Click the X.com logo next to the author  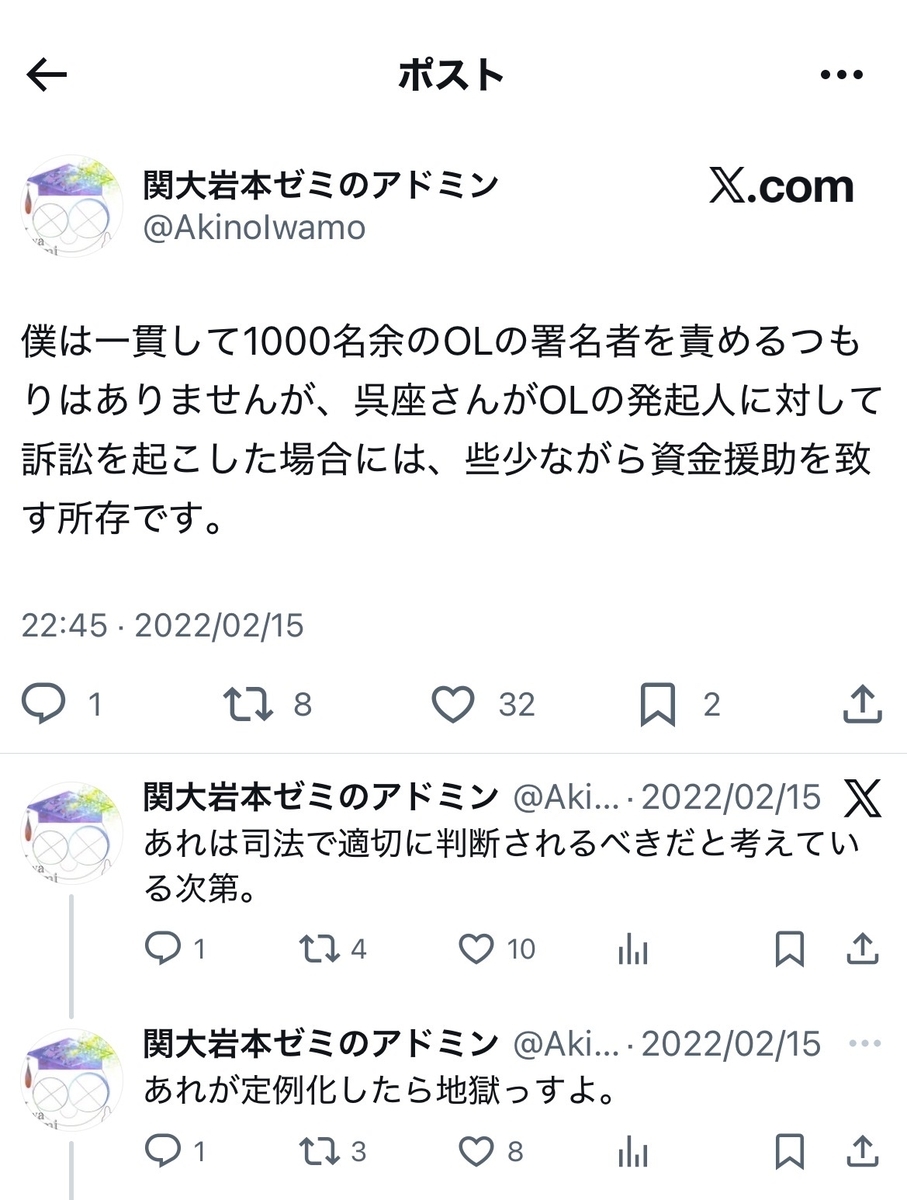tap(782, 187)
